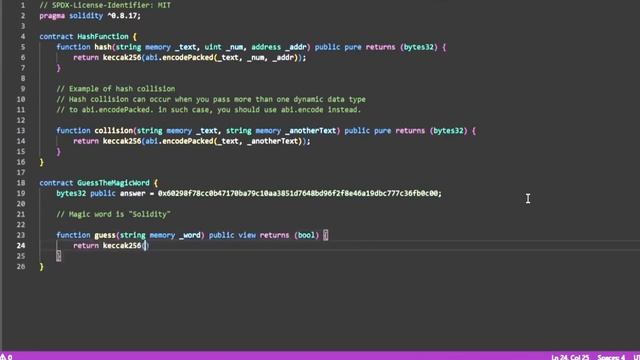This screenshot has width=640, height=360.
Task: Click comment ending 'use abi.encode instead.'
Action: 209,110
